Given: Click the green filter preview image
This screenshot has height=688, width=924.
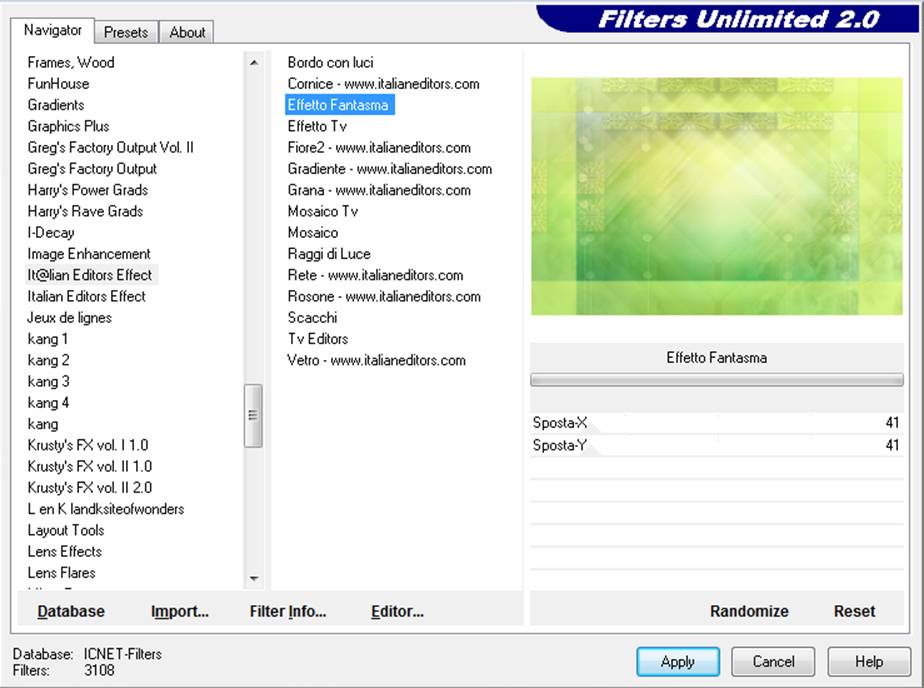Looking at the screenshot, I should pos(716,197).
